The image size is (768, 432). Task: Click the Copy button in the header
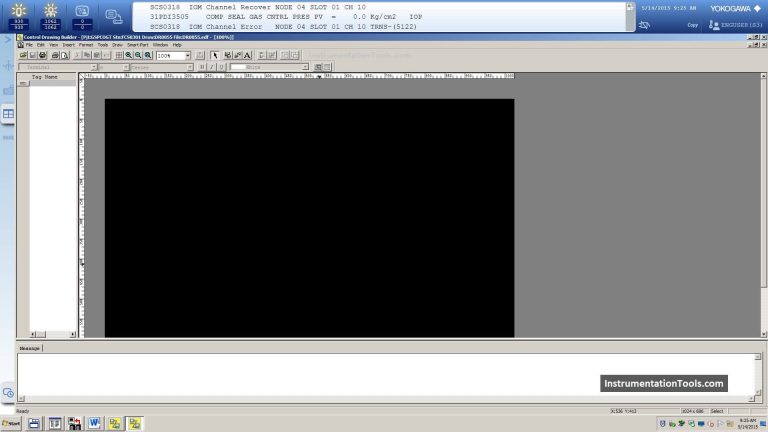pos(692,24)
